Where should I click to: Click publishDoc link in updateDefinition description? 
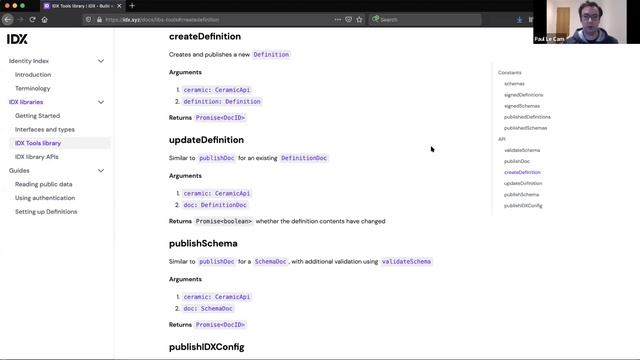click(x=217, y=158)
